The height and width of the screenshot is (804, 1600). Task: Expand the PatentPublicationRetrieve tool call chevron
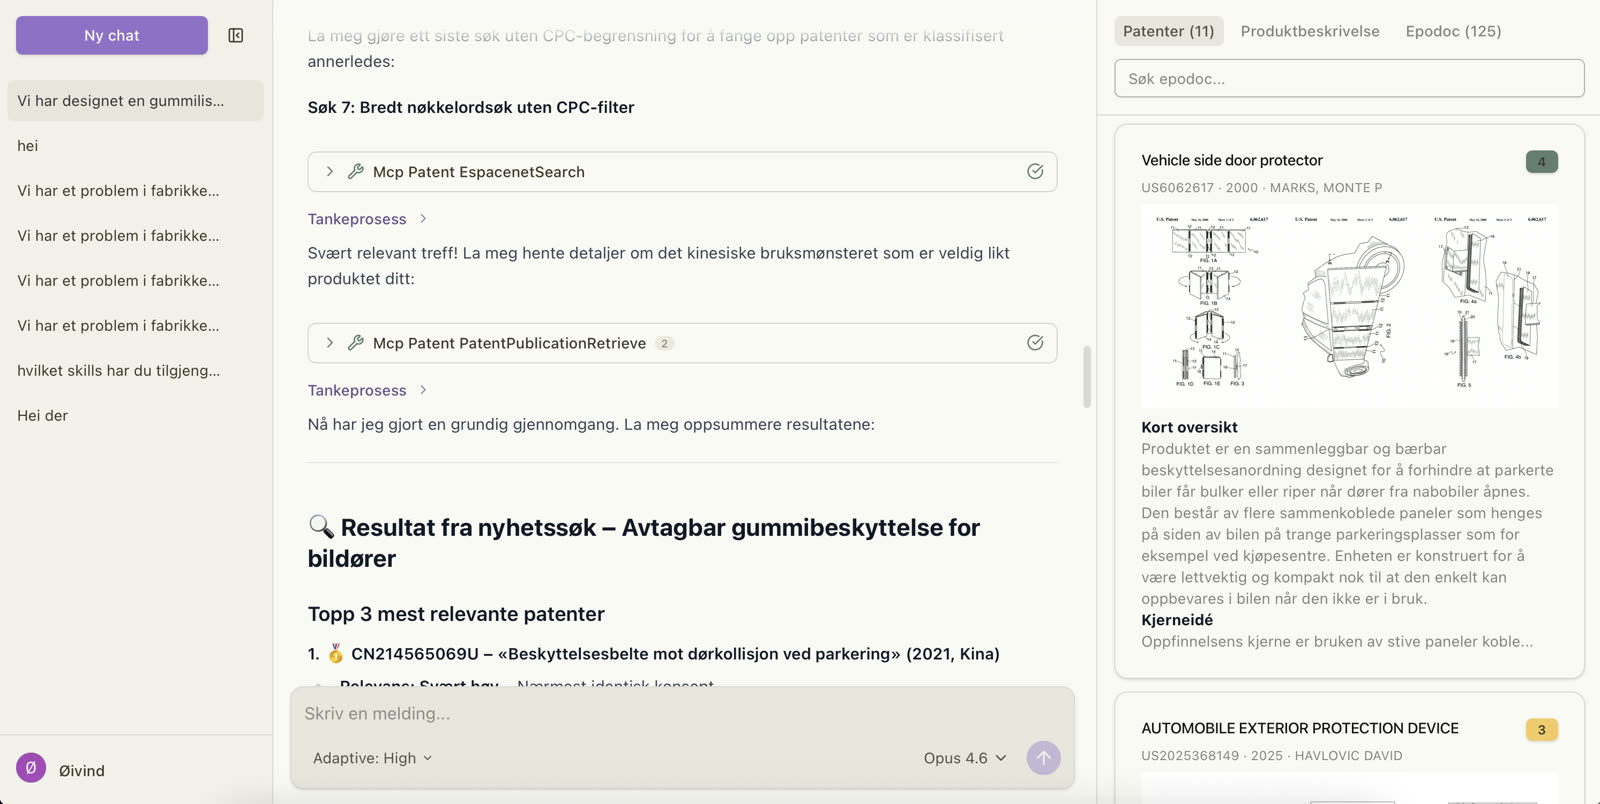point(330,343)
